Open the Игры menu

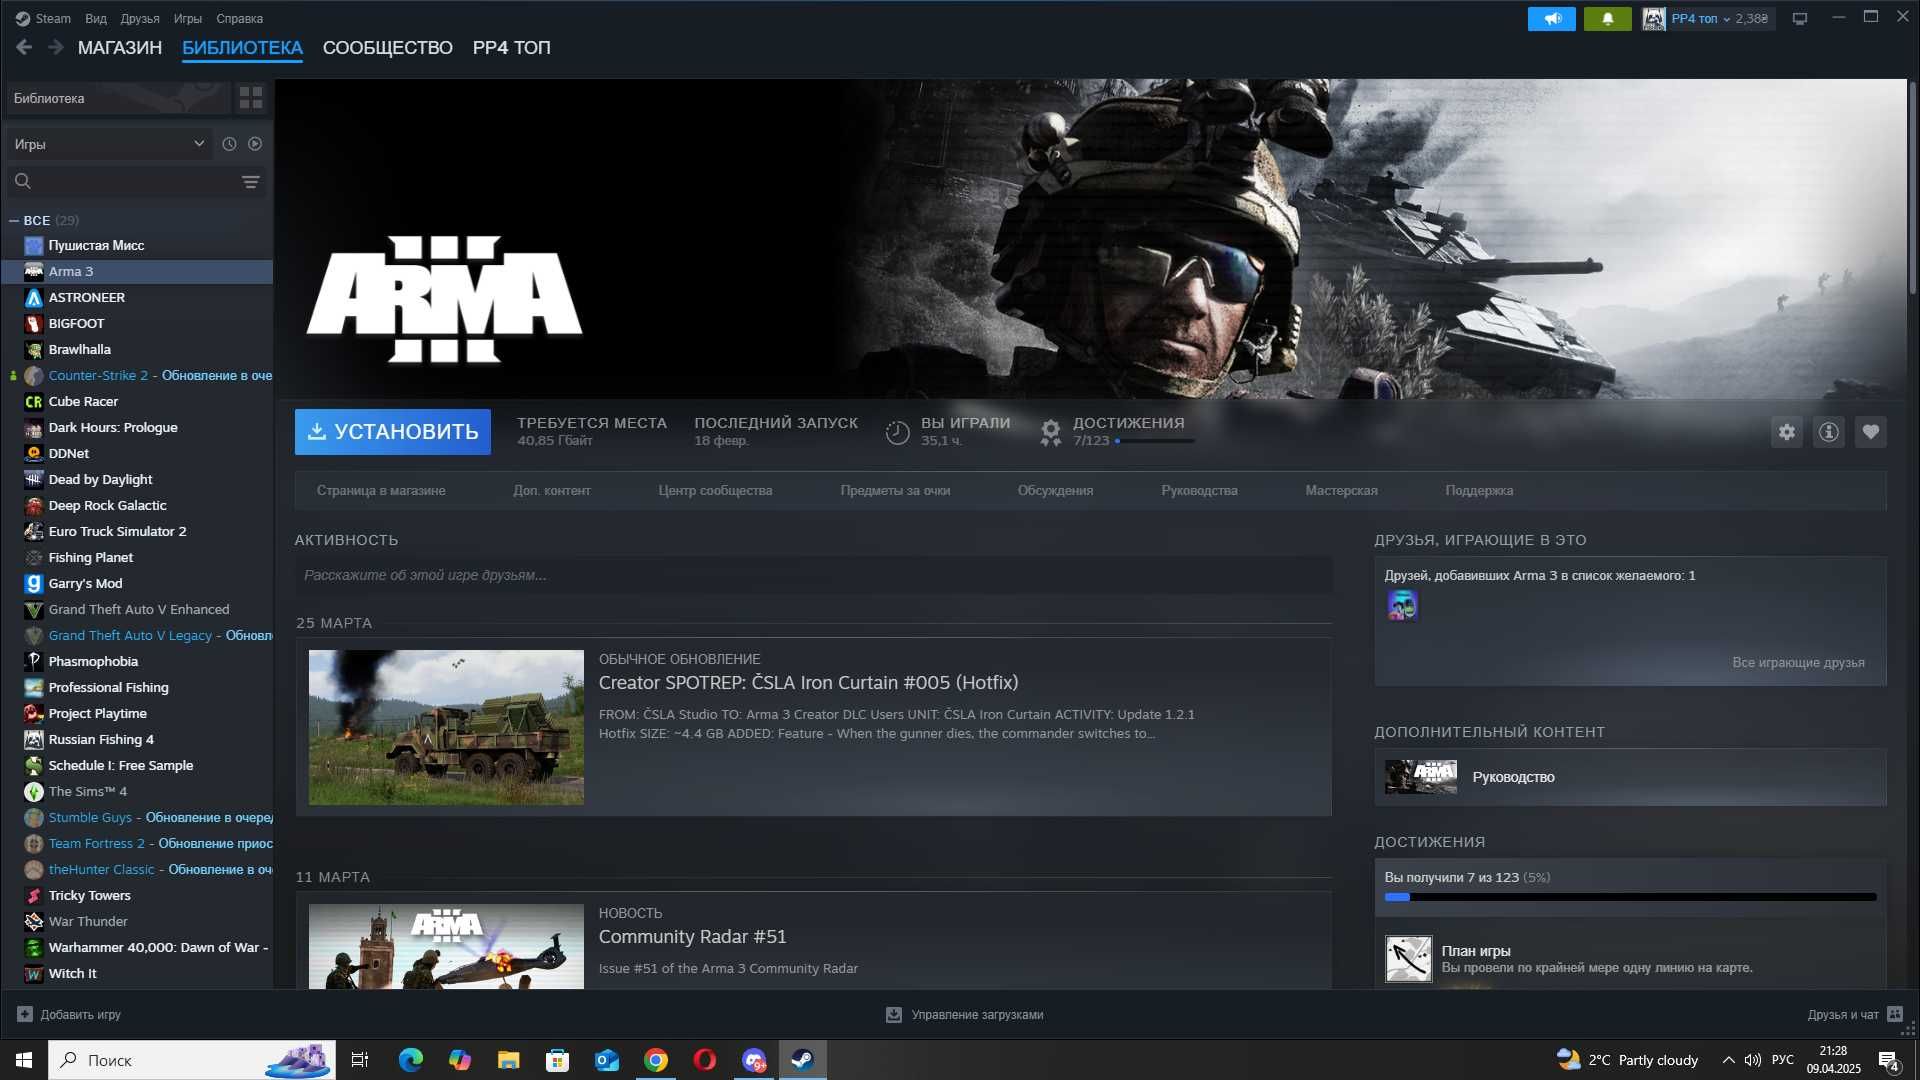[x=188, y=18]
